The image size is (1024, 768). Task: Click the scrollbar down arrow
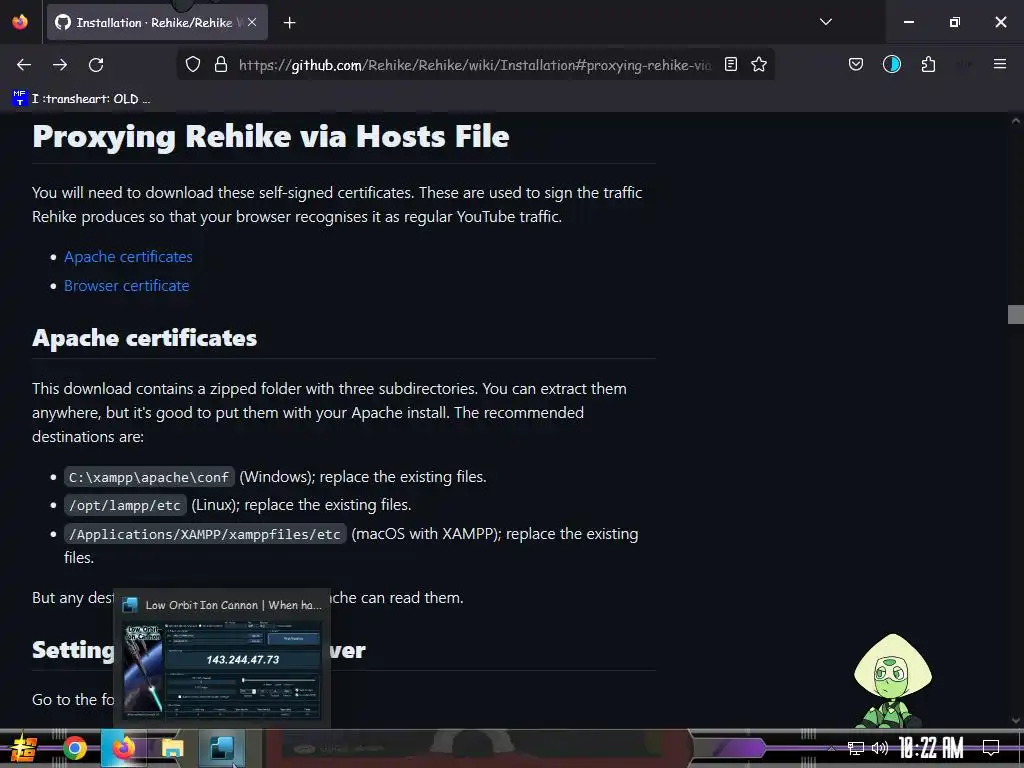(1015, 720)
